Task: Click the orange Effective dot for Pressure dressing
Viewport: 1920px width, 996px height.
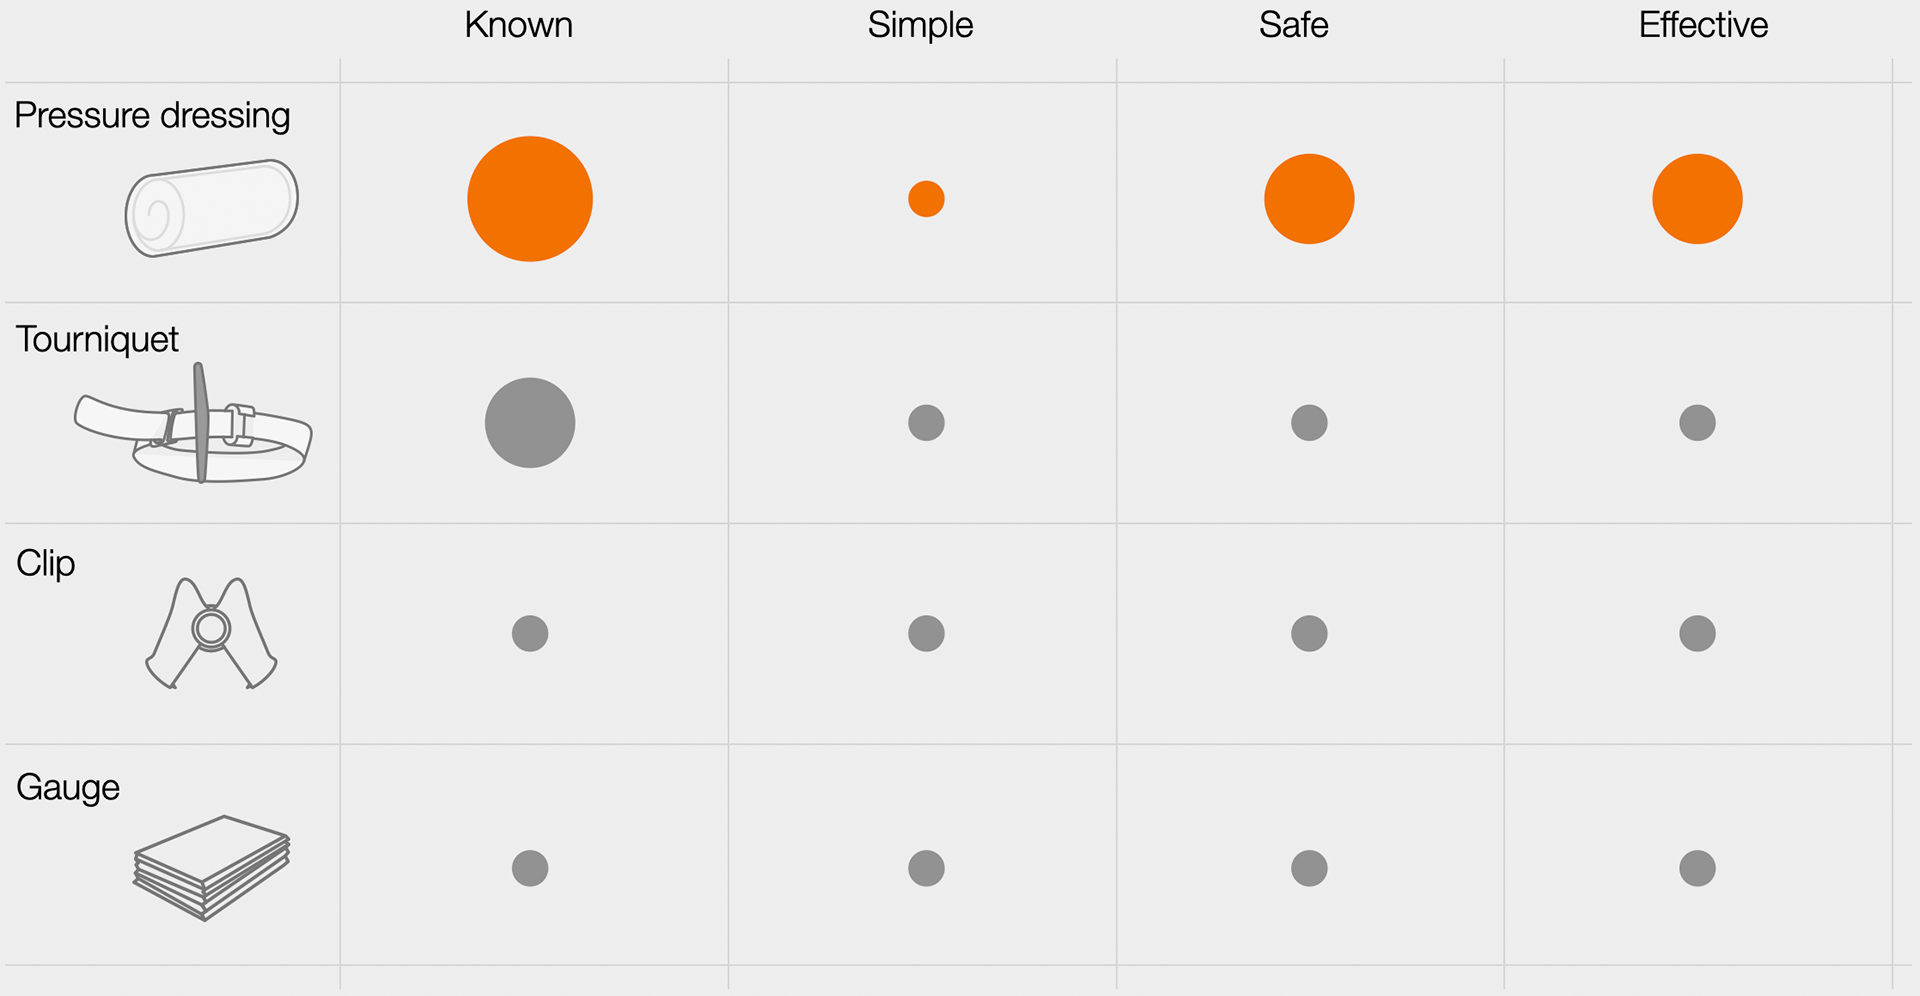Action: (1697, 199)
